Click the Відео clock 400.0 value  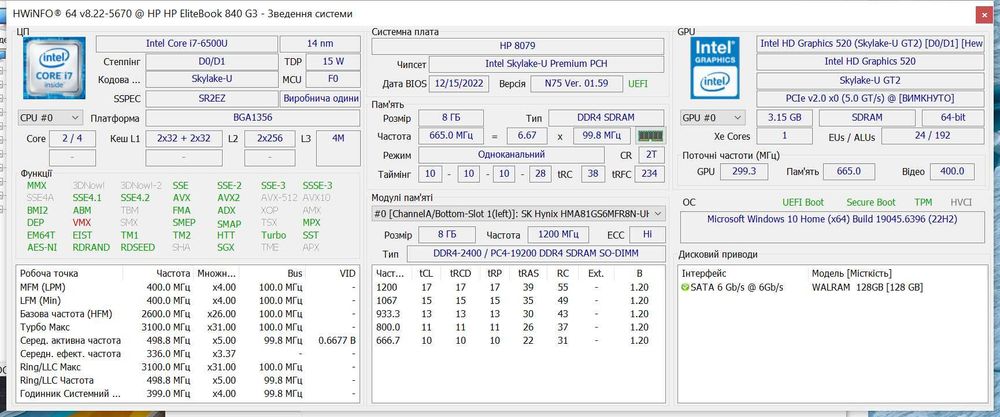(x=952, y=171)
